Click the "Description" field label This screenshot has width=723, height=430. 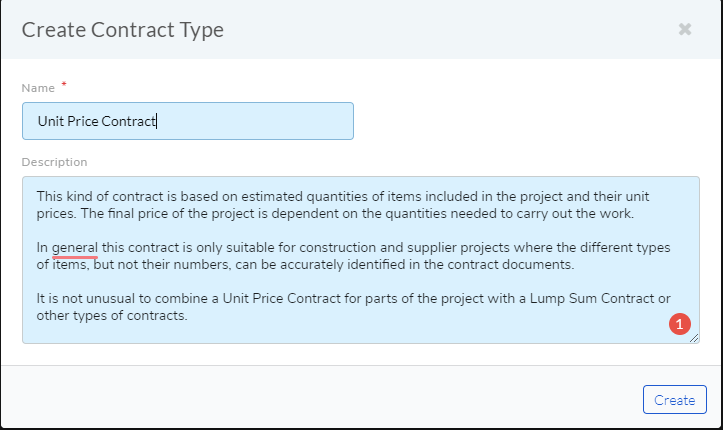(x=54, y=162)
